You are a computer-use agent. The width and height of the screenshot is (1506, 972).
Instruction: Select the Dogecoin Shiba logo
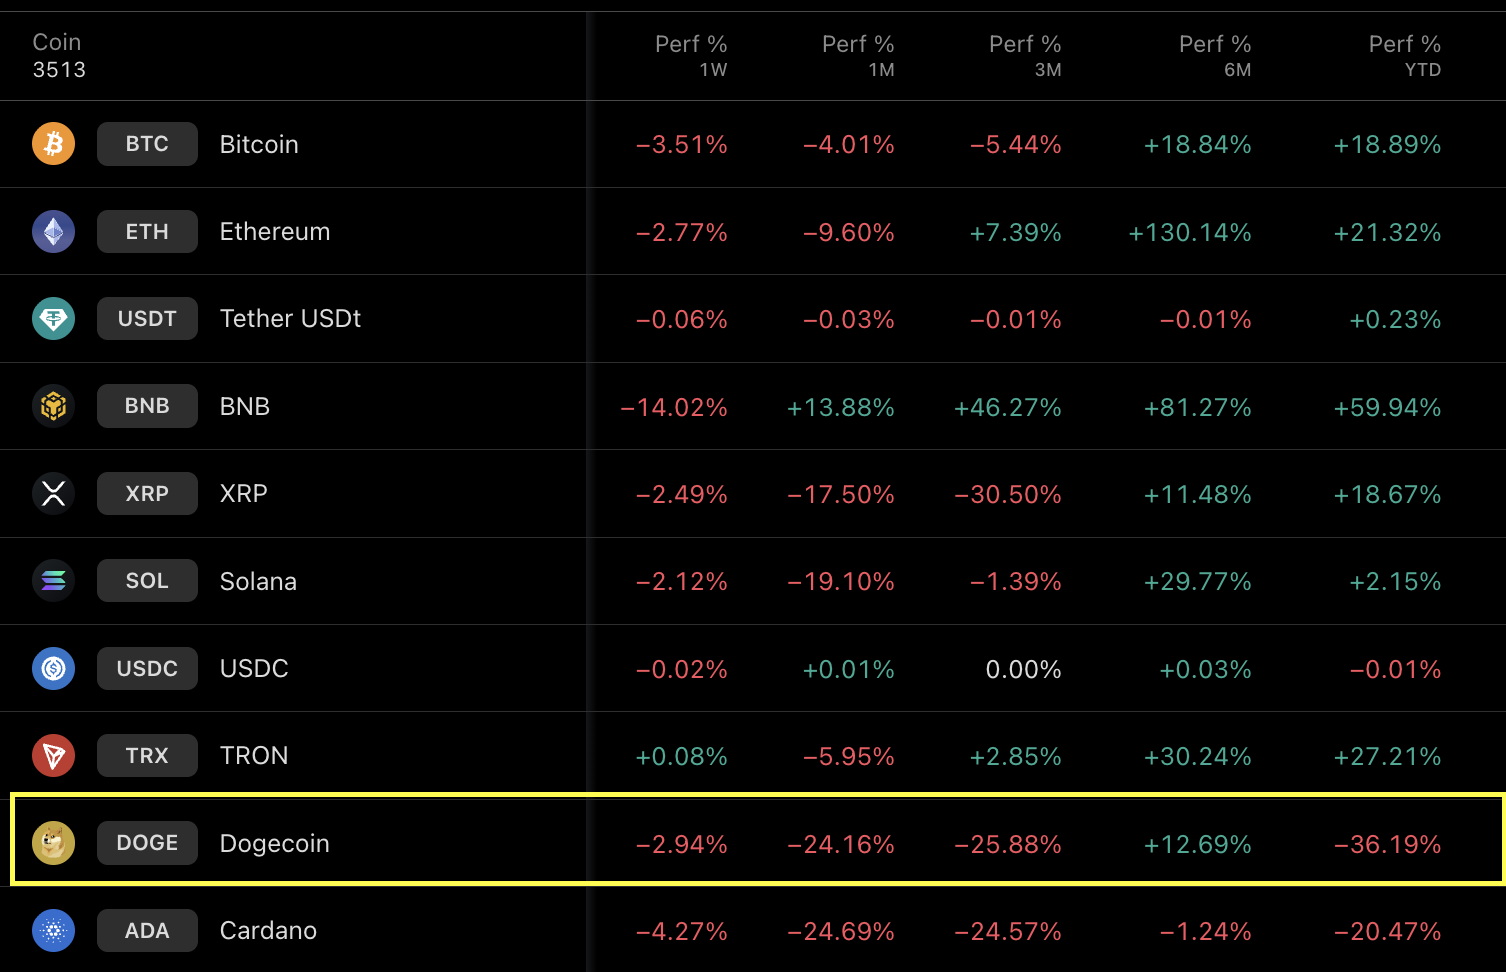pos(53,842)
